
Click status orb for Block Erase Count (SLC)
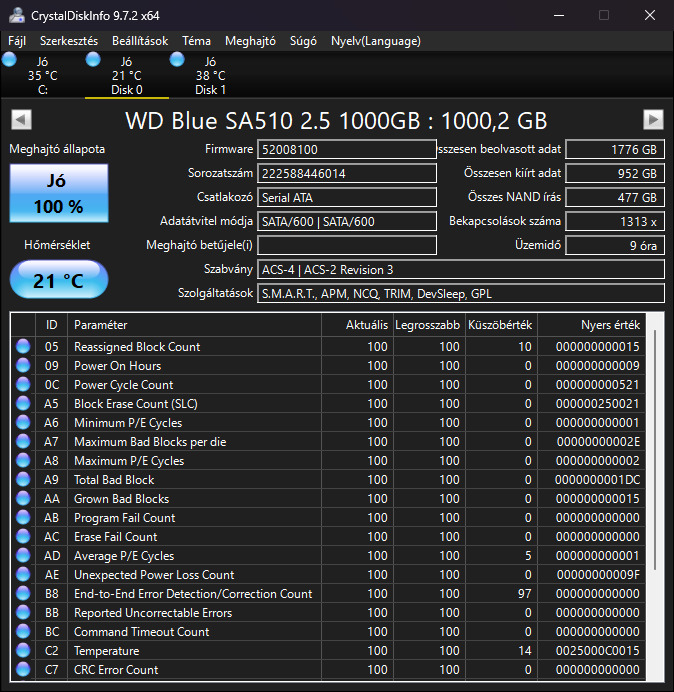pyautogui.click(x=23, y=403)
